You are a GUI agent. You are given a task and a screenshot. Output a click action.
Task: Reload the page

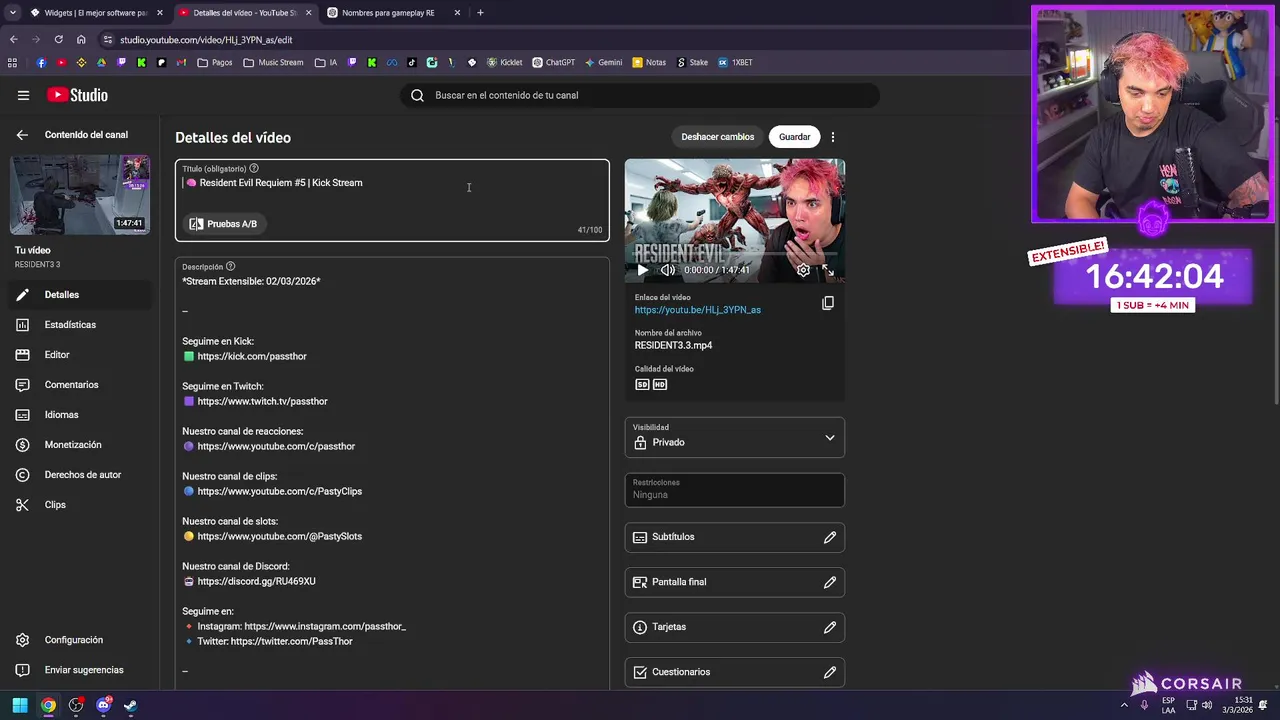(x=58, y=40)
